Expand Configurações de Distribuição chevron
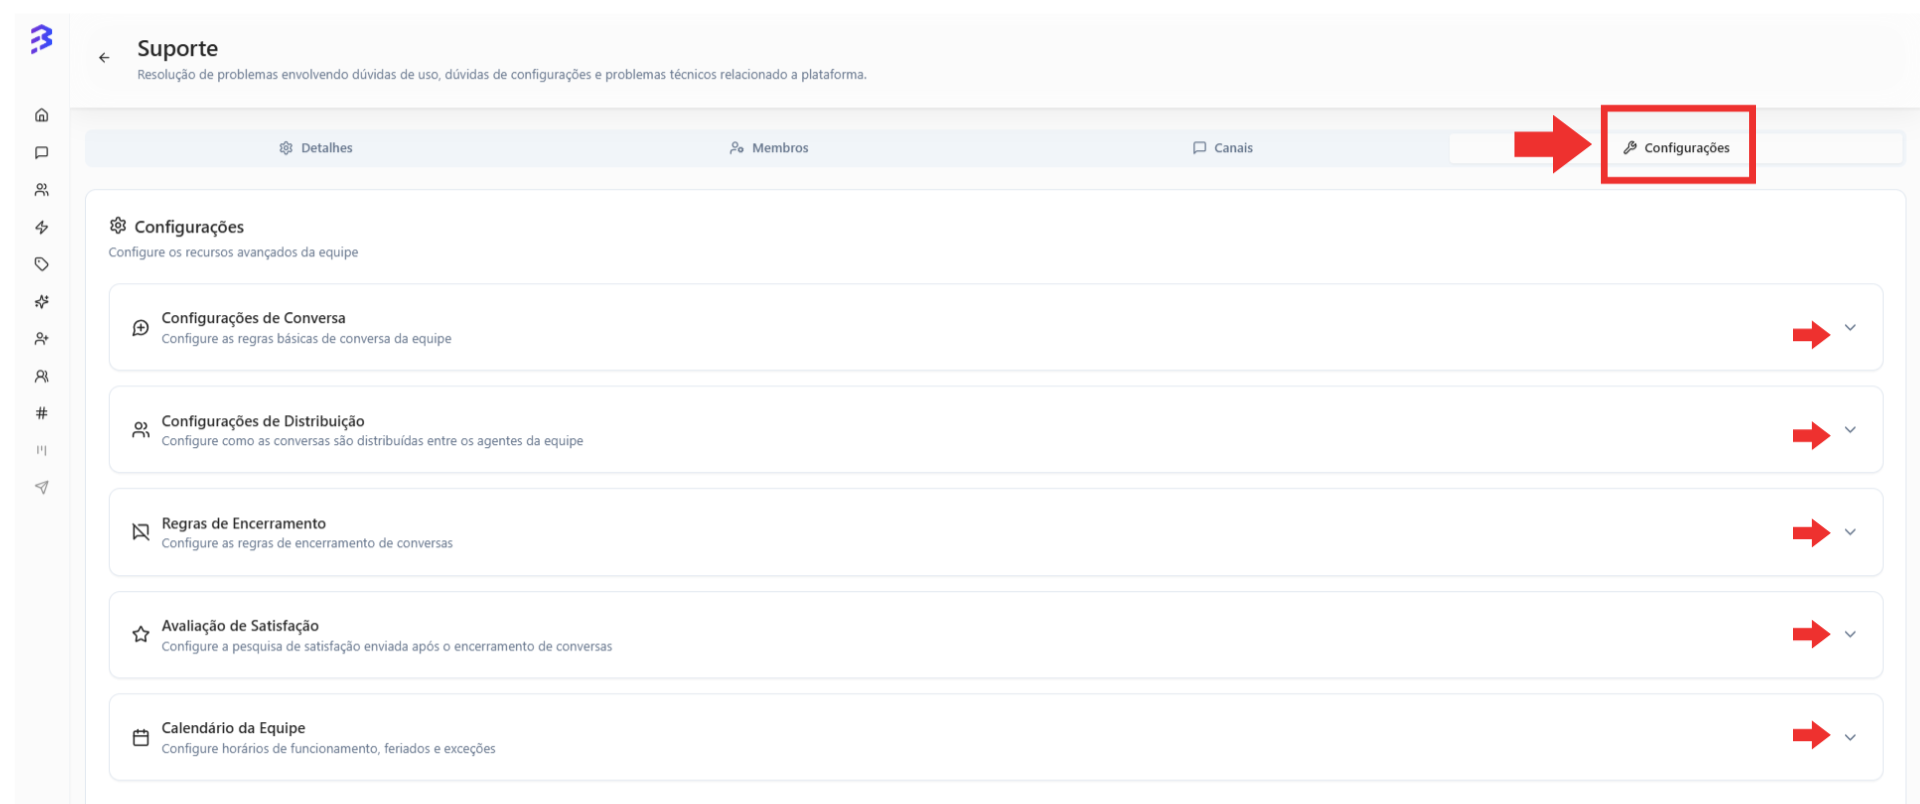Screen dimensions: 1920x804 [1850, 430]
